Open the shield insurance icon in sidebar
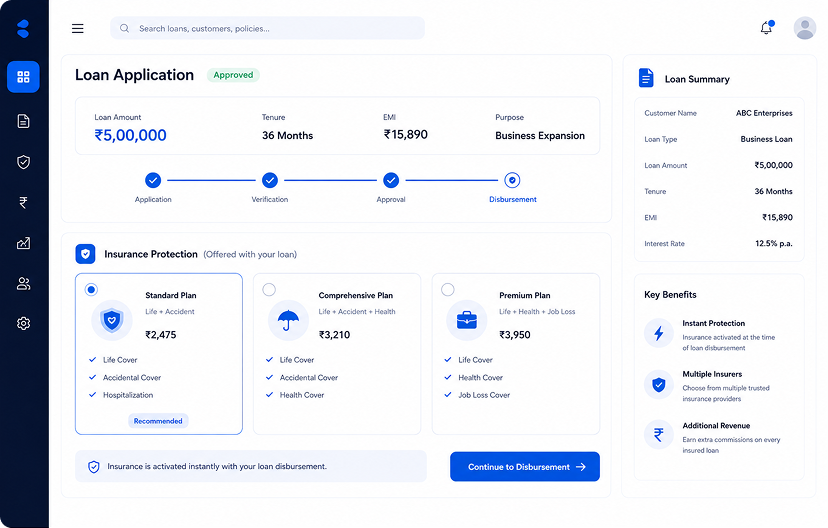Image resolution: width=828 pixels, height=528 pixels. coord(23,162)
